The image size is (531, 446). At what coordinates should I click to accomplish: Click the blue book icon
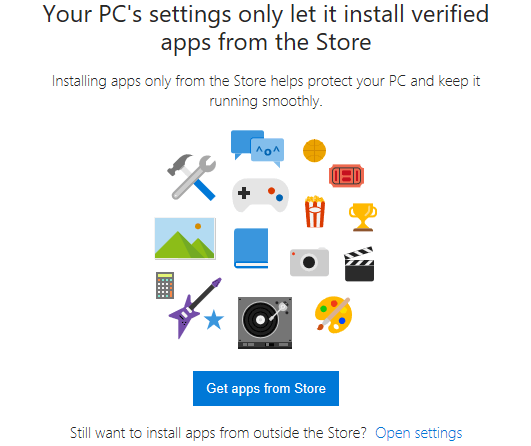tap(251, 248)
